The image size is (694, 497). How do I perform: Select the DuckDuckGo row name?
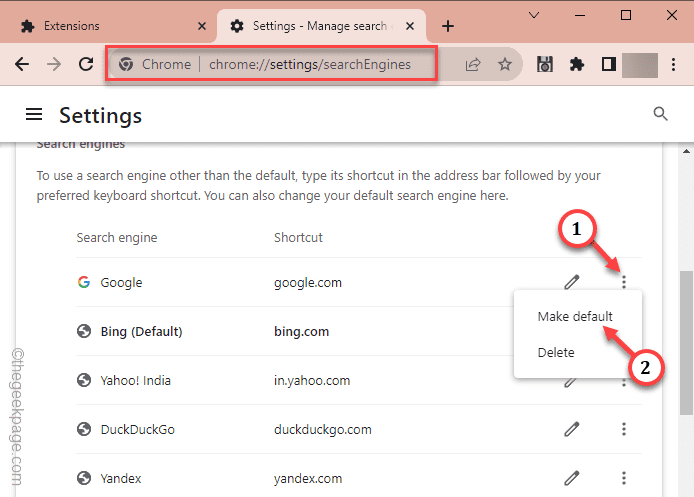137,429
